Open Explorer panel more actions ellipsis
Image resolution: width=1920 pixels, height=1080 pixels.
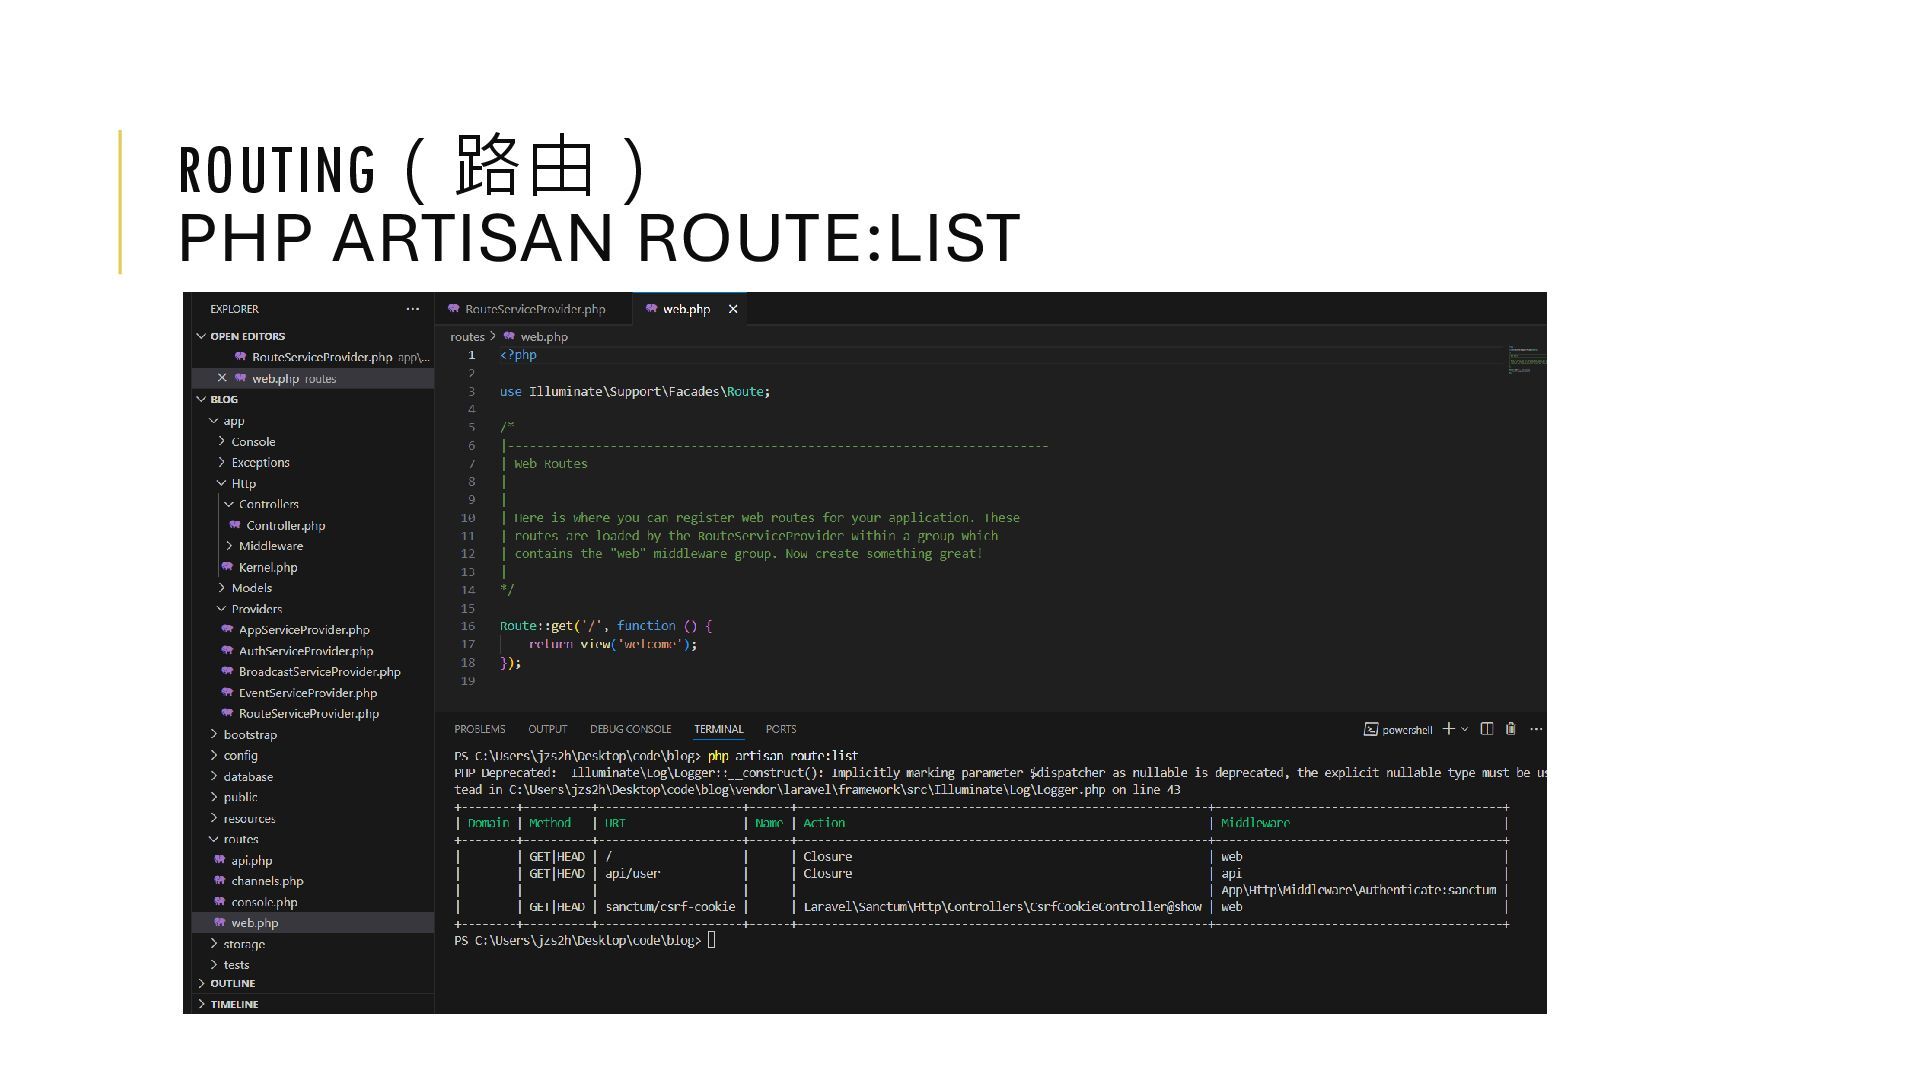(413, 309)
